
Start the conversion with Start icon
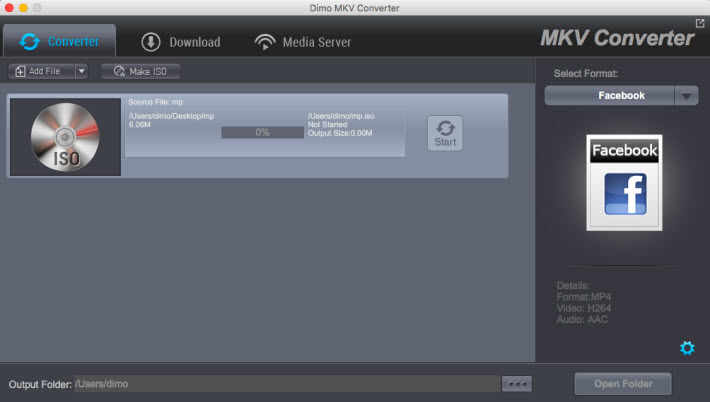(x=445, y=134)
